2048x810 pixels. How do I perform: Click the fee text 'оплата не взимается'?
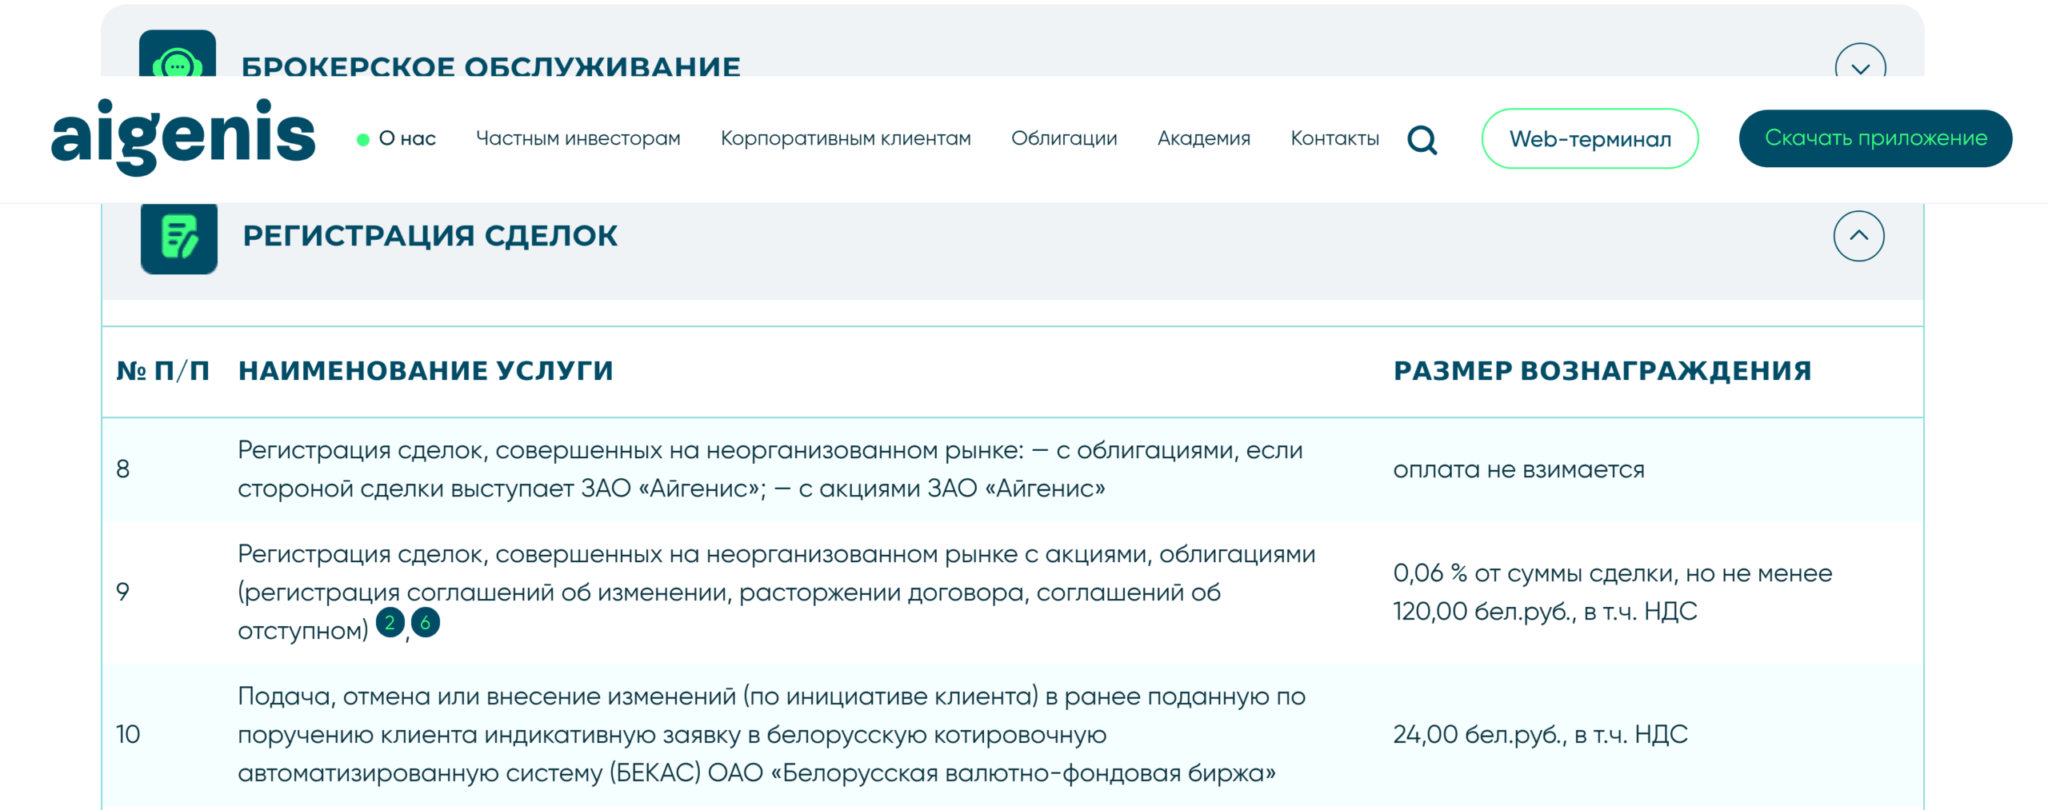[1519, 470]
